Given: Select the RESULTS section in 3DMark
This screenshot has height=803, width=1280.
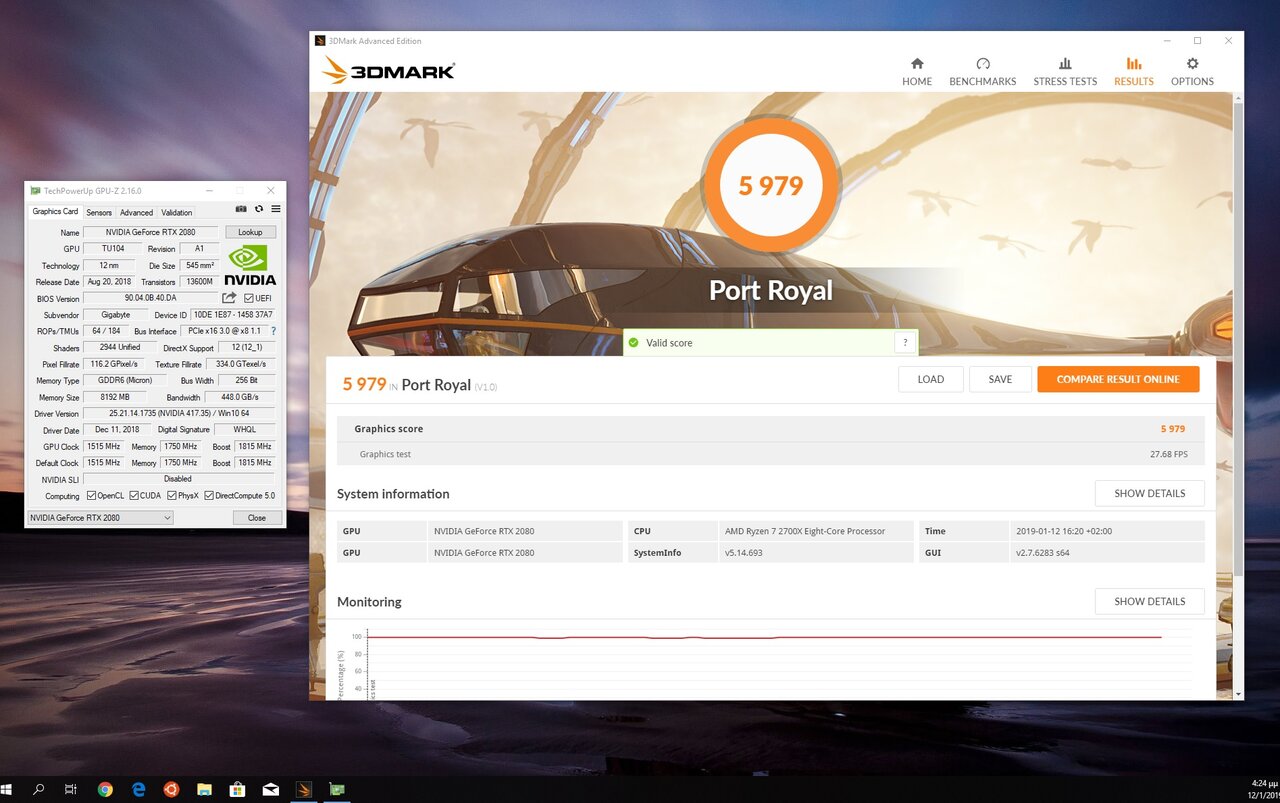Looking at the screenshot, I should click(x=1133, y=72).
